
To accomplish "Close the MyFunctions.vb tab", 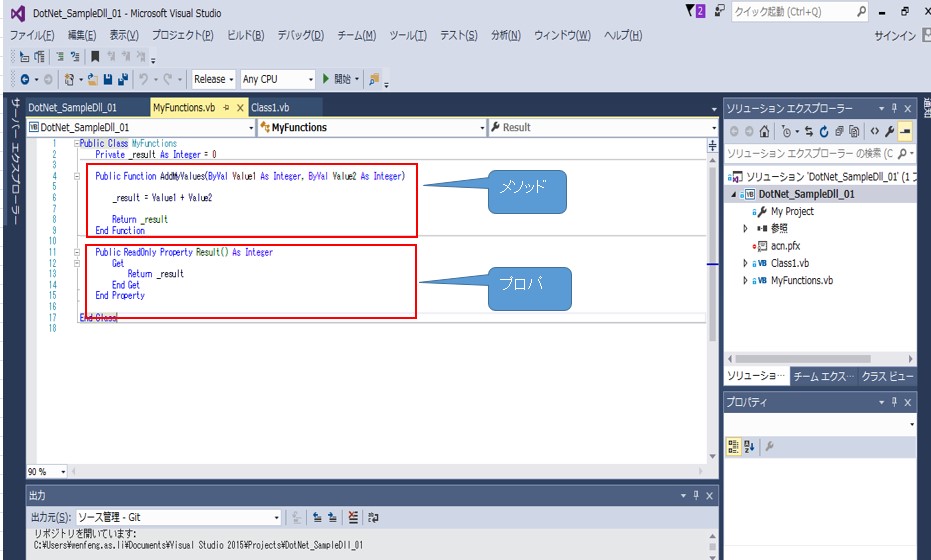I will pyautogui.click(x=240, y=107).
